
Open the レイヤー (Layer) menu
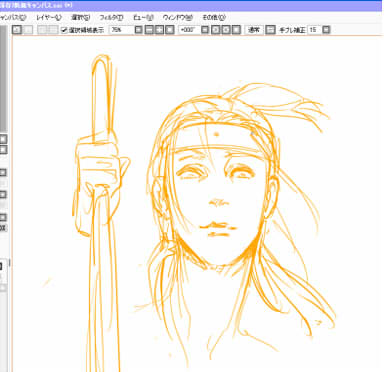click(49, 17)
